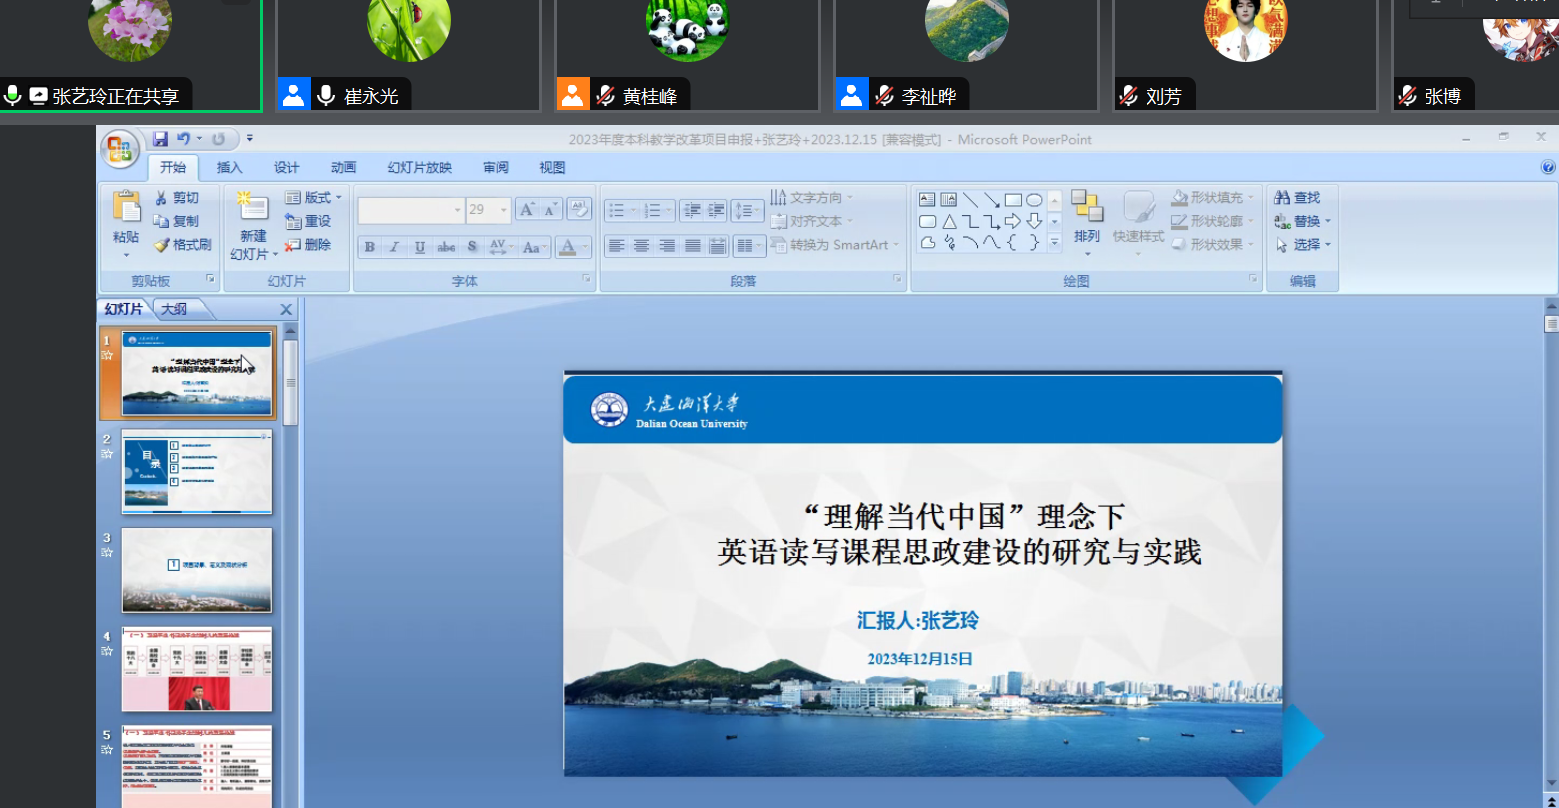
Task: Select slide 4 thumbnail in slide panel
Action: tap(197, 669)
